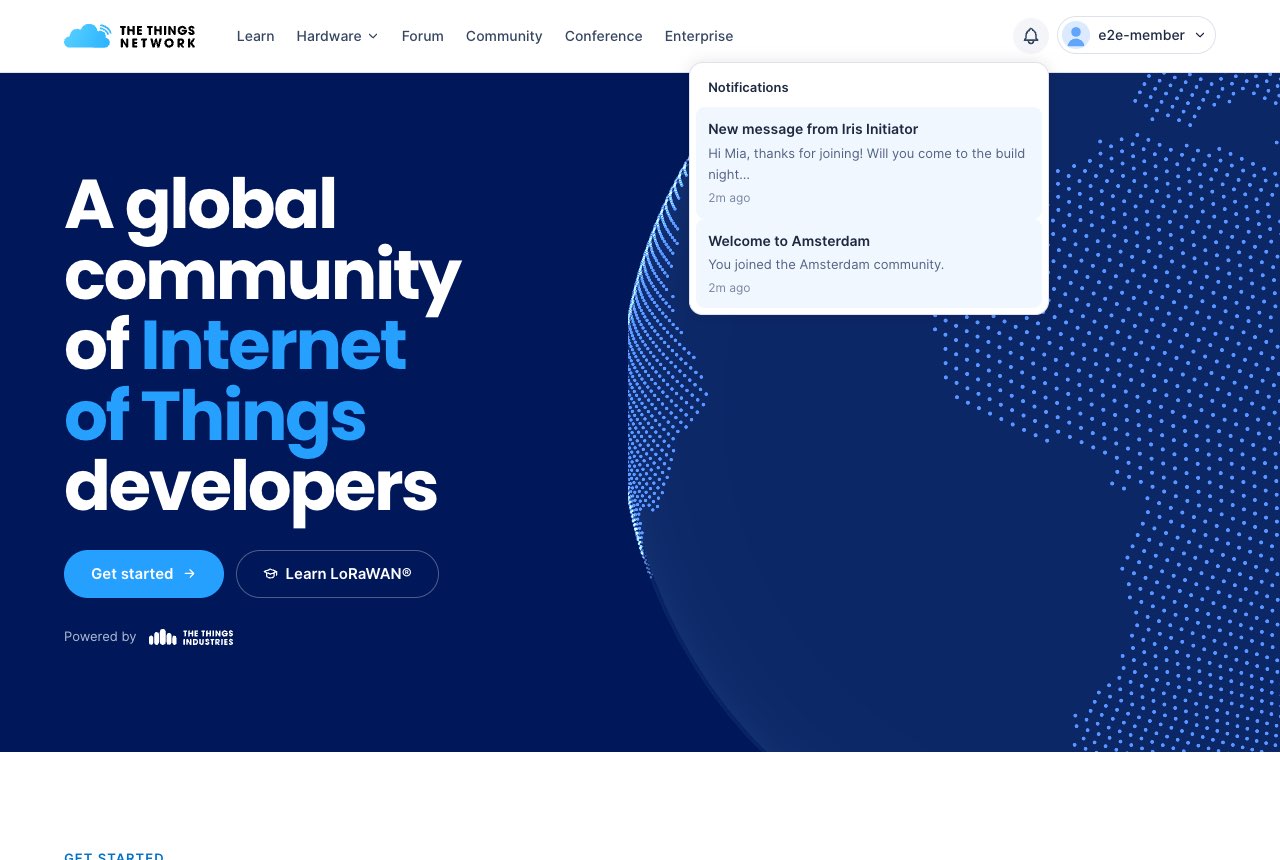Open the Conference nav link
The height and width of the screenshot is (860, 1280).
(603, 36)
